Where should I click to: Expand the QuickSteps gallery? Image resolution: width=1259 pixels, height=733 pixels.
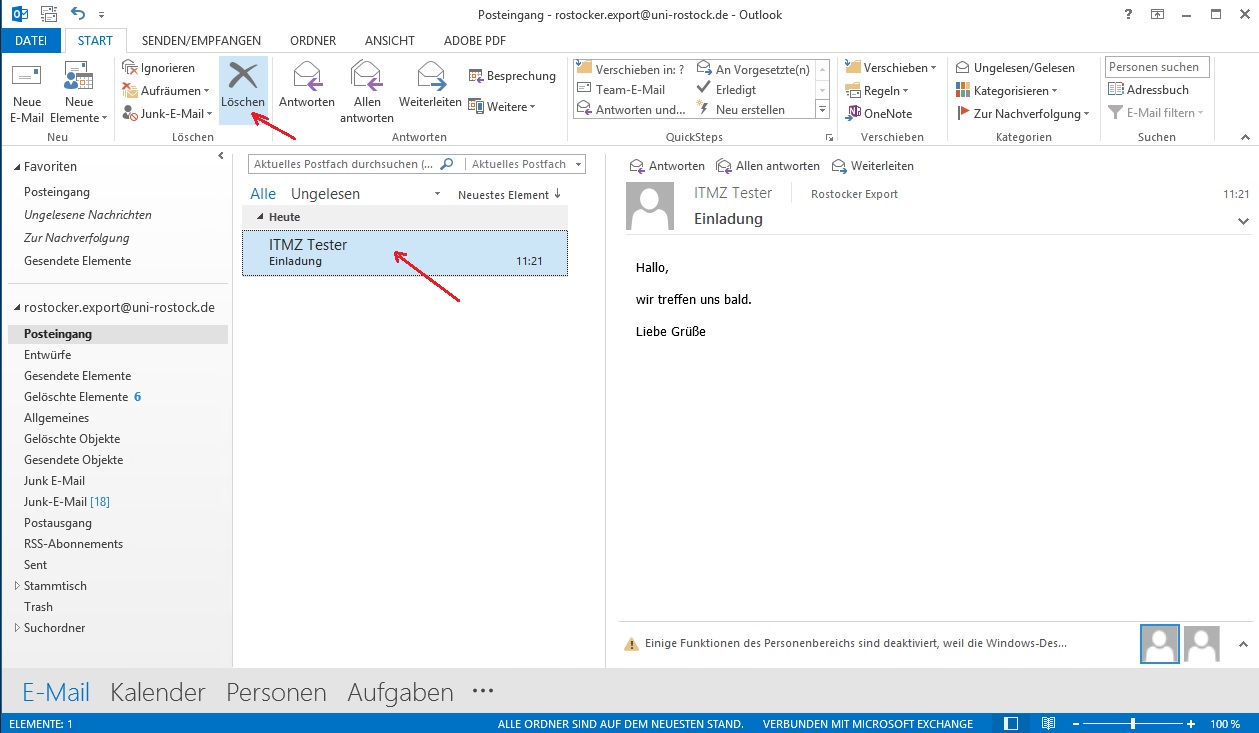[822, 110]
